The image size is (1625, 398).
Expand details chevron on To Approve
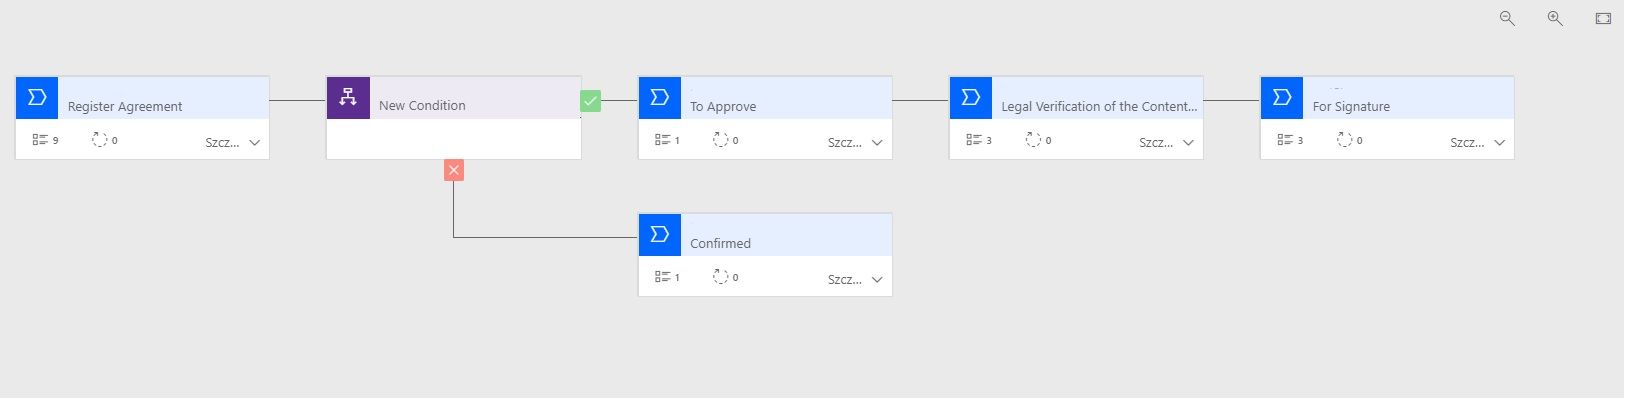pyautogui.click(x=877, y=143)
